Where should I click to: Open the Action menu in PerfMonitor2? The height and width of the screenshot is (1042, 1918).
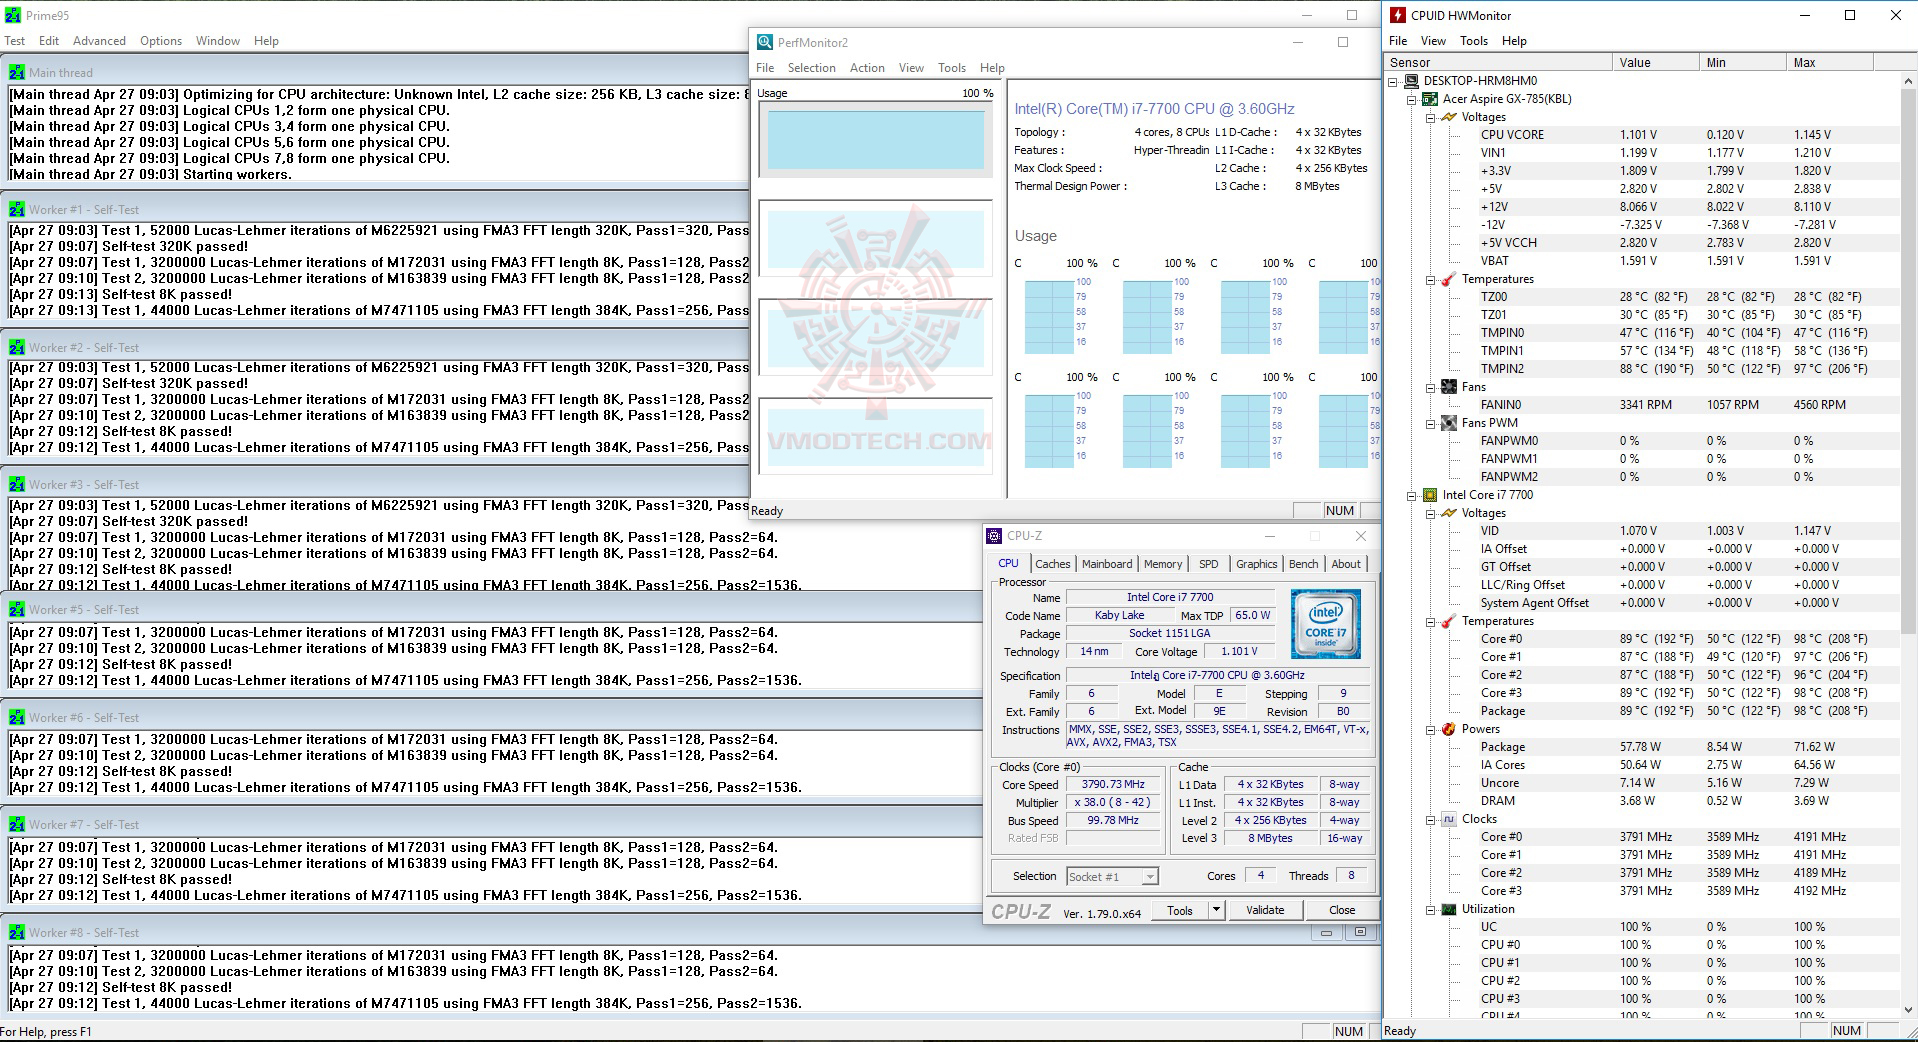point(867,68)
